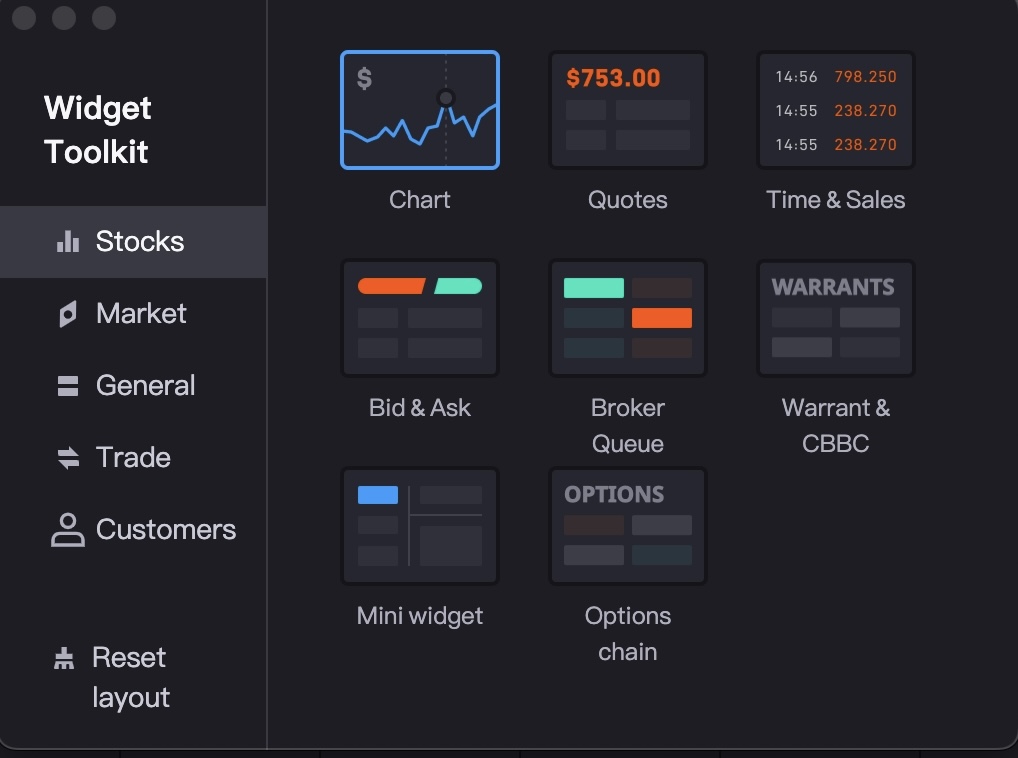
Task: Switch to the Market tab
Action: click(x=141, y=314)
